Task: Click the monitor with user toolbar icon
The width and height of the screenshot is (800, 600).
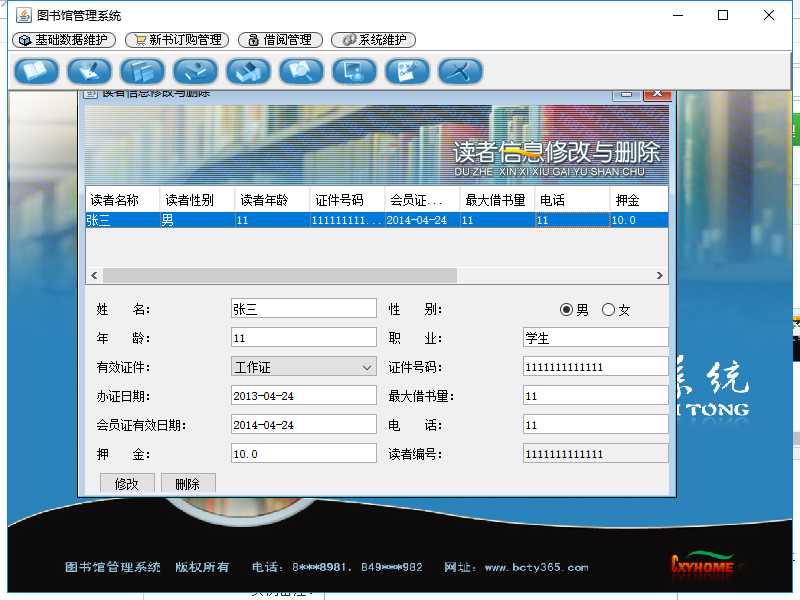Action: tap(354, 72)
